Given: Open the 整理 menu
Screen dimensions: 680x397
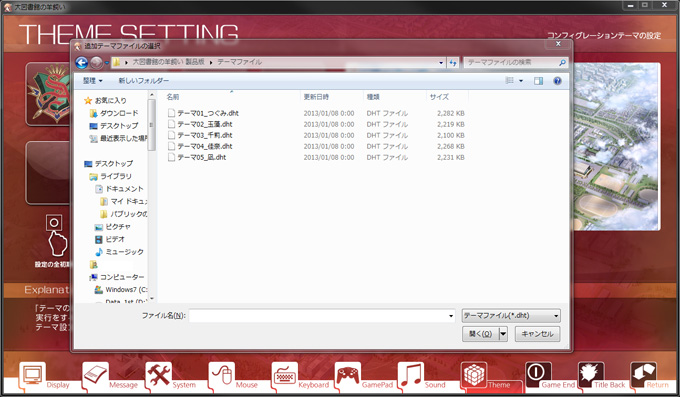Looking at the screenshot, I should click(92, 81).
